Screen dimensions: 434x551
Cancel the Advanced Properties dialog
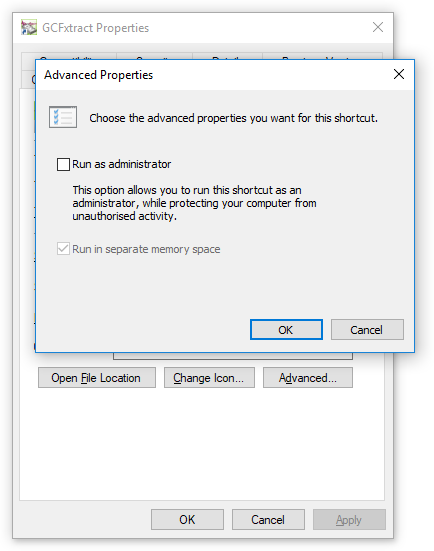[367, 330]
